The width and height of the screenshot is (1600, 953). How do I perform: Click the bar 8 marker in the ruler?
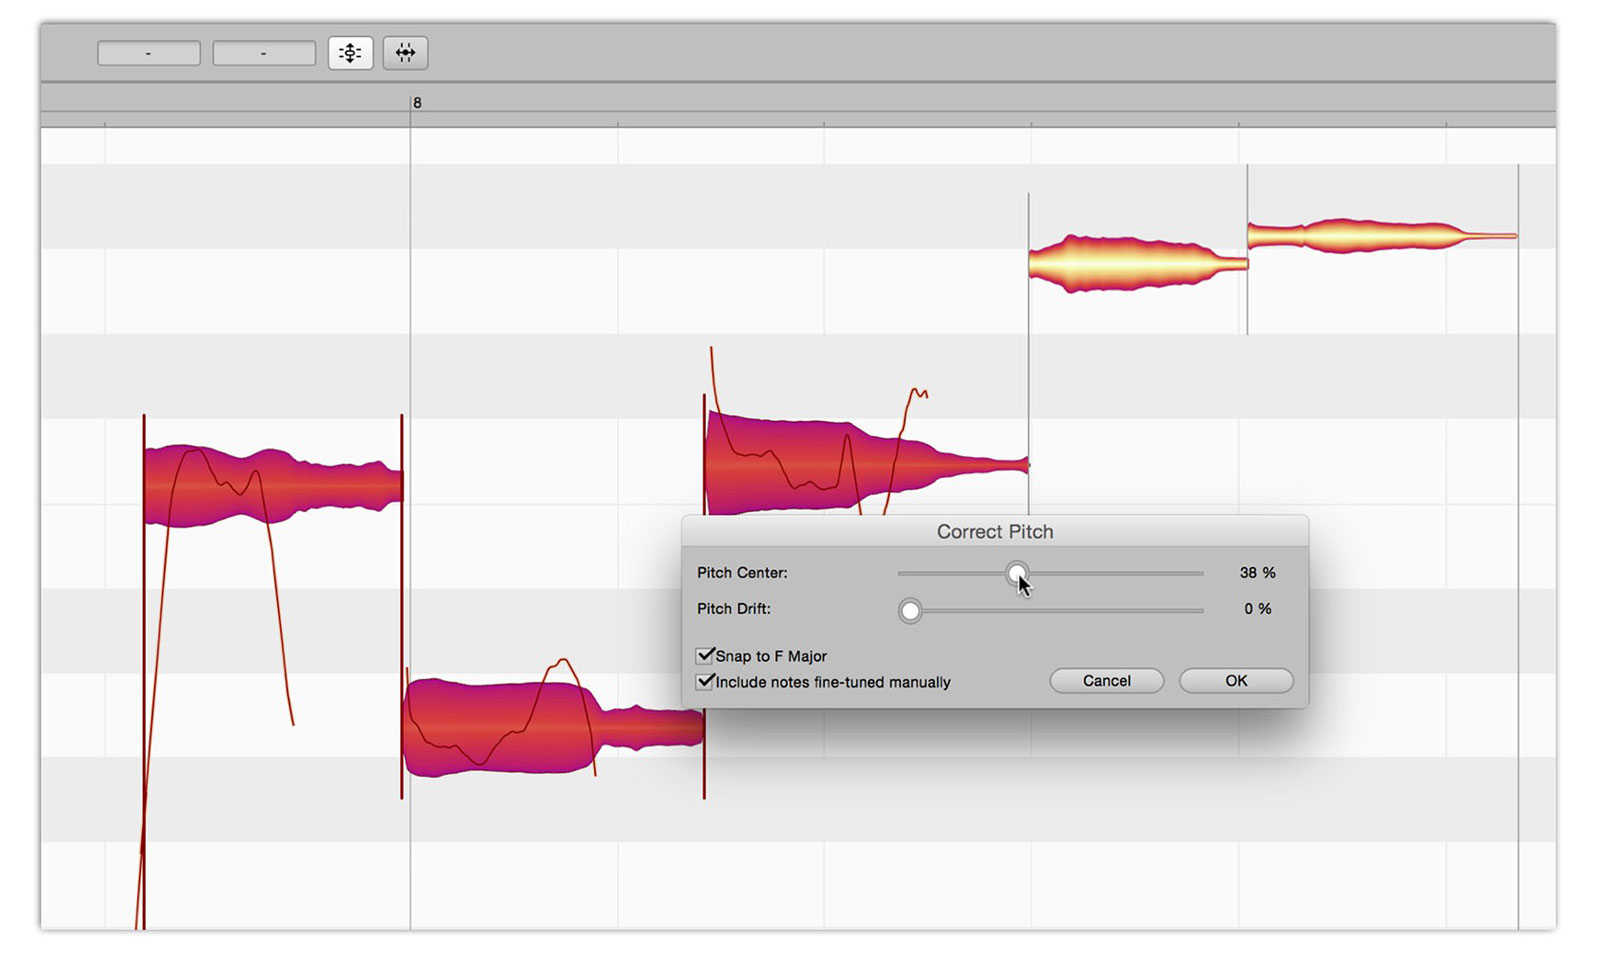[417, 103]
